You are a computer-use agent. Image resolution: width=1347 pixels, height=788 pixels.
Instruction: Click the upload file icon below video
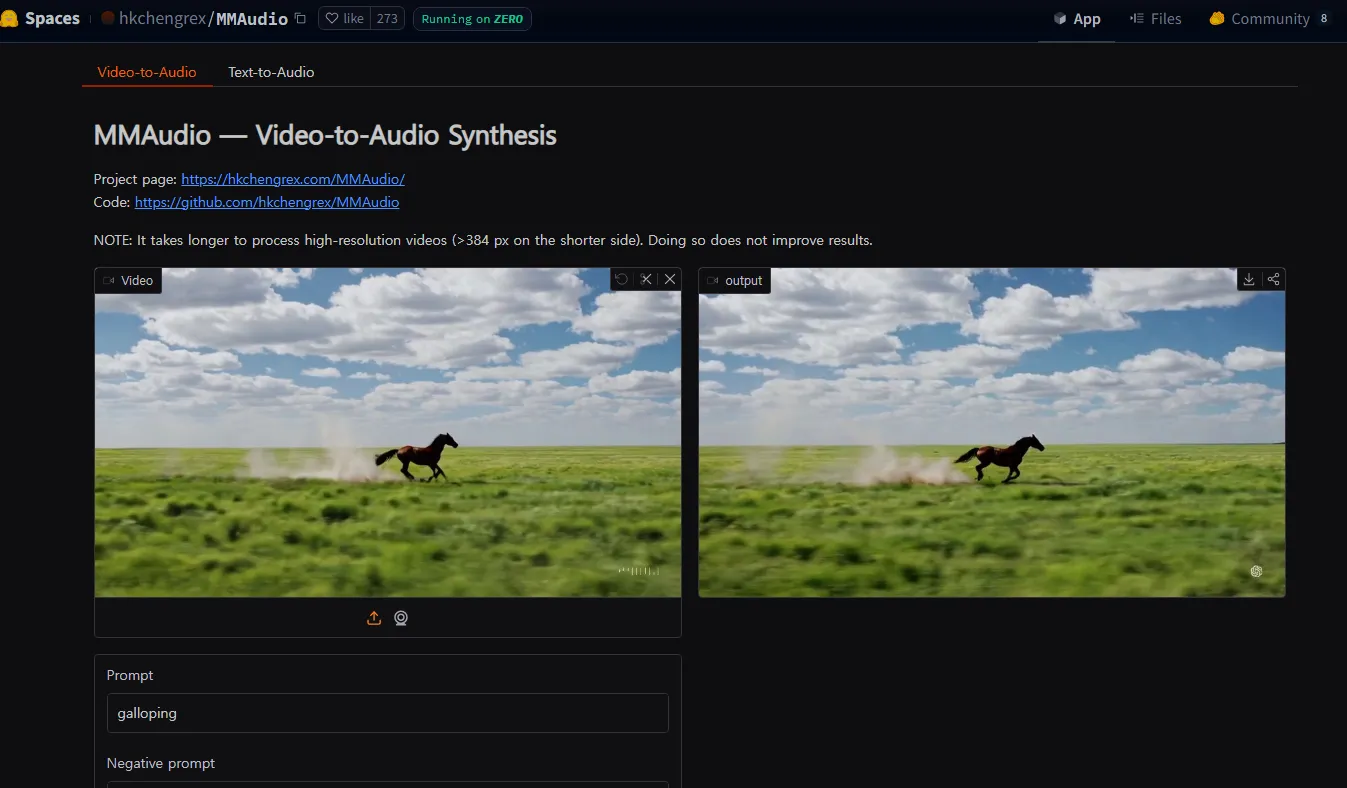(374, 618)
